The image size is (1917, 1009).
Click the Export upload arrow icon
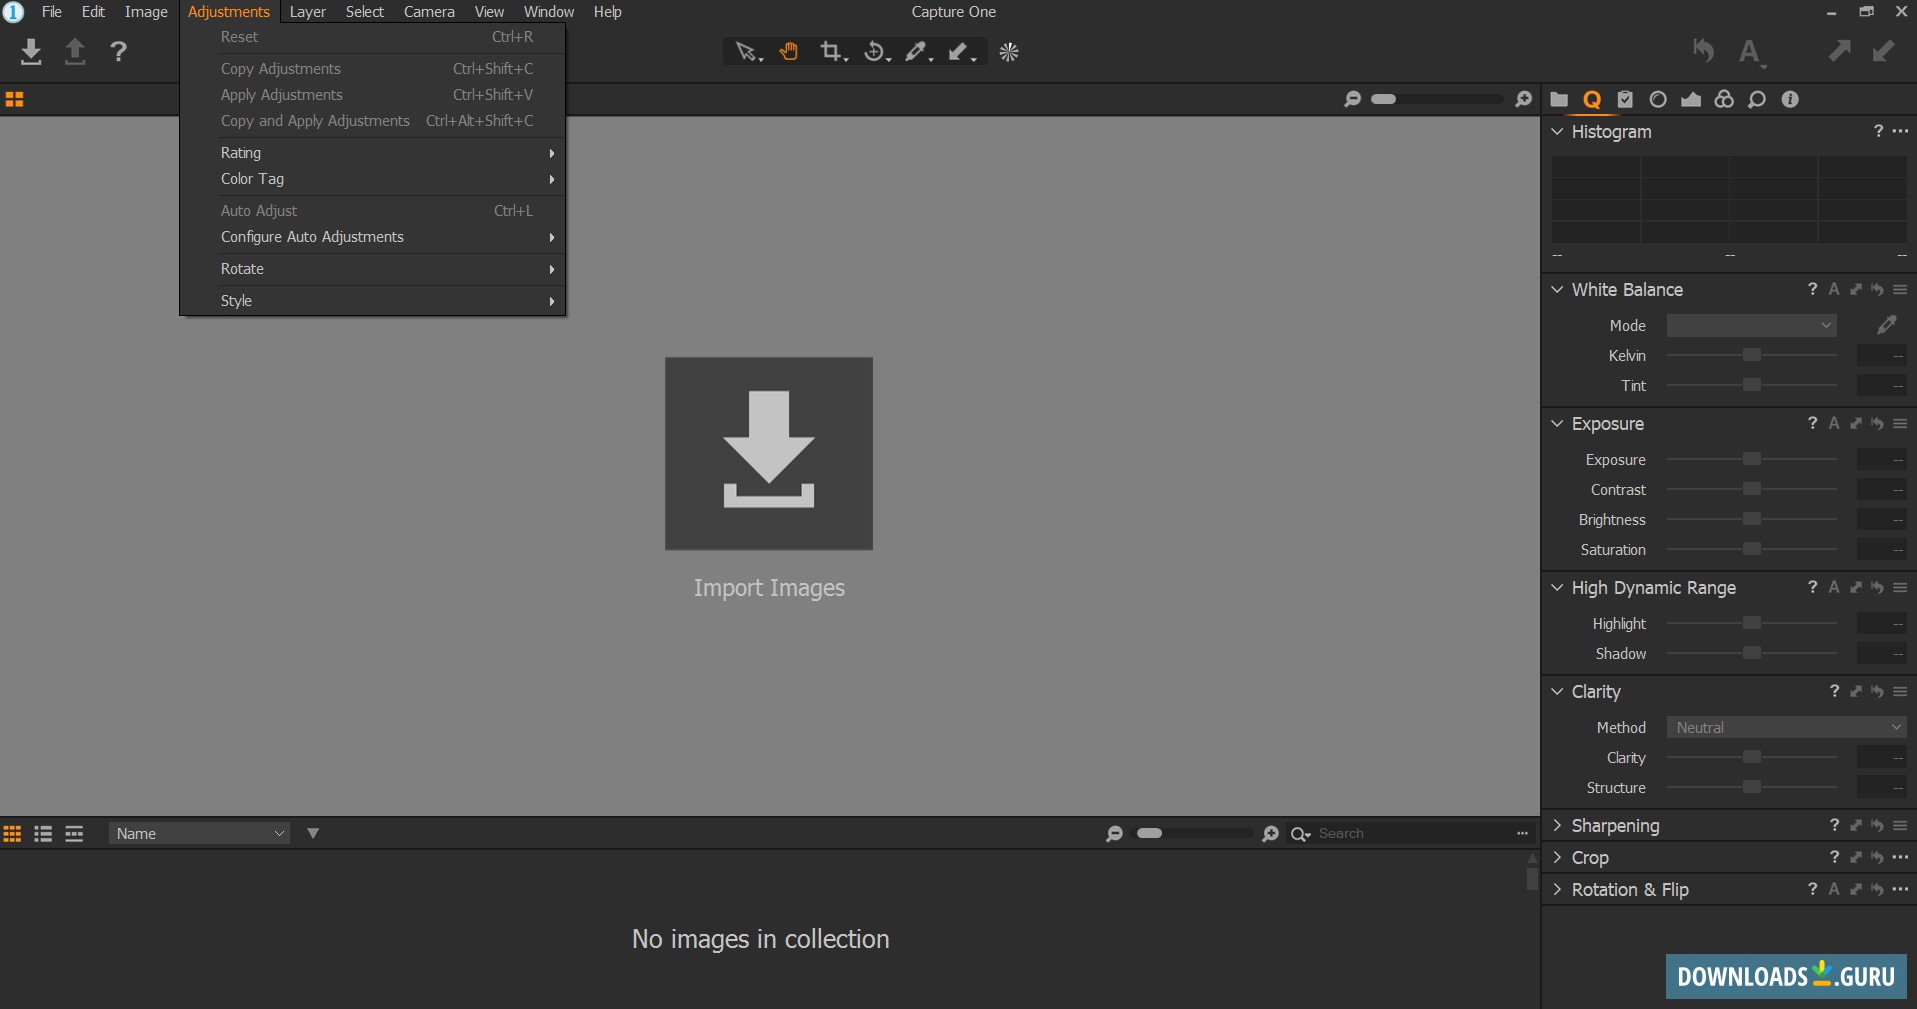tap(75, 52)
